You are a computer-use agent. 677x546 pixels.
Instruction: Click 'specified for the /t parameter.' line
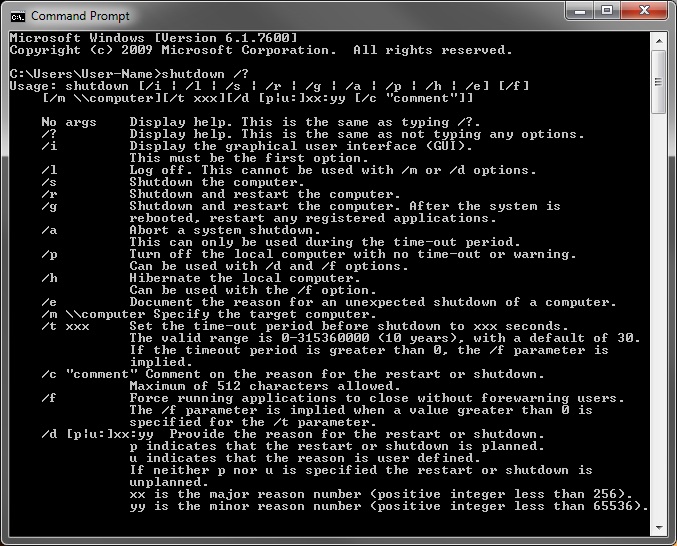[x=253, y=422]
